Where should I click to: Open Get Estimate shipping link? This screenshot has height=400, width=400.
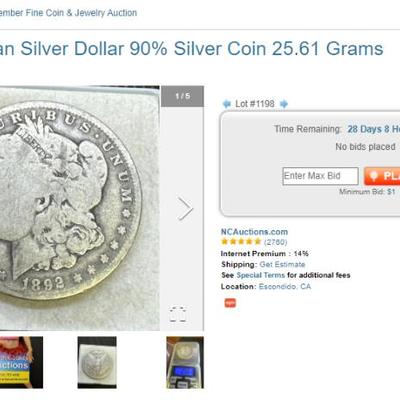tap(282, 264)
